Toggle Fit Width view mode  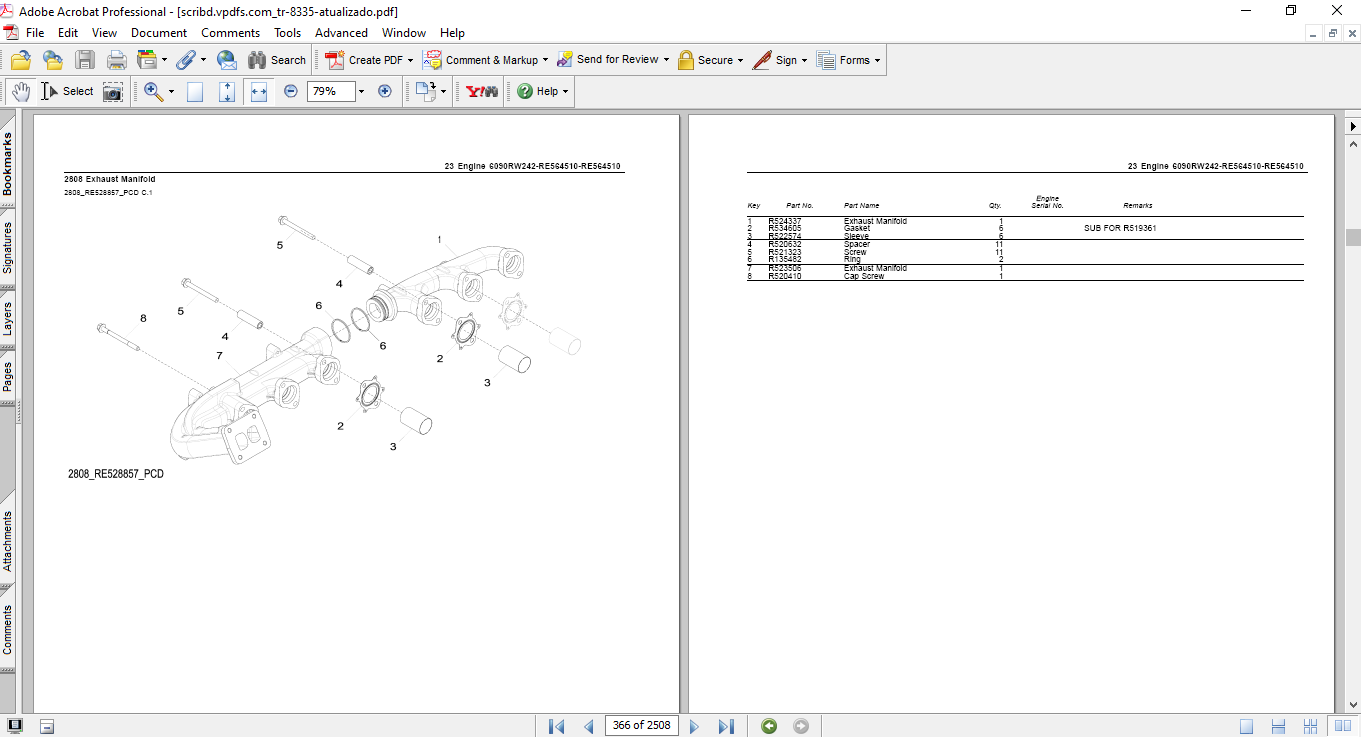259,91
